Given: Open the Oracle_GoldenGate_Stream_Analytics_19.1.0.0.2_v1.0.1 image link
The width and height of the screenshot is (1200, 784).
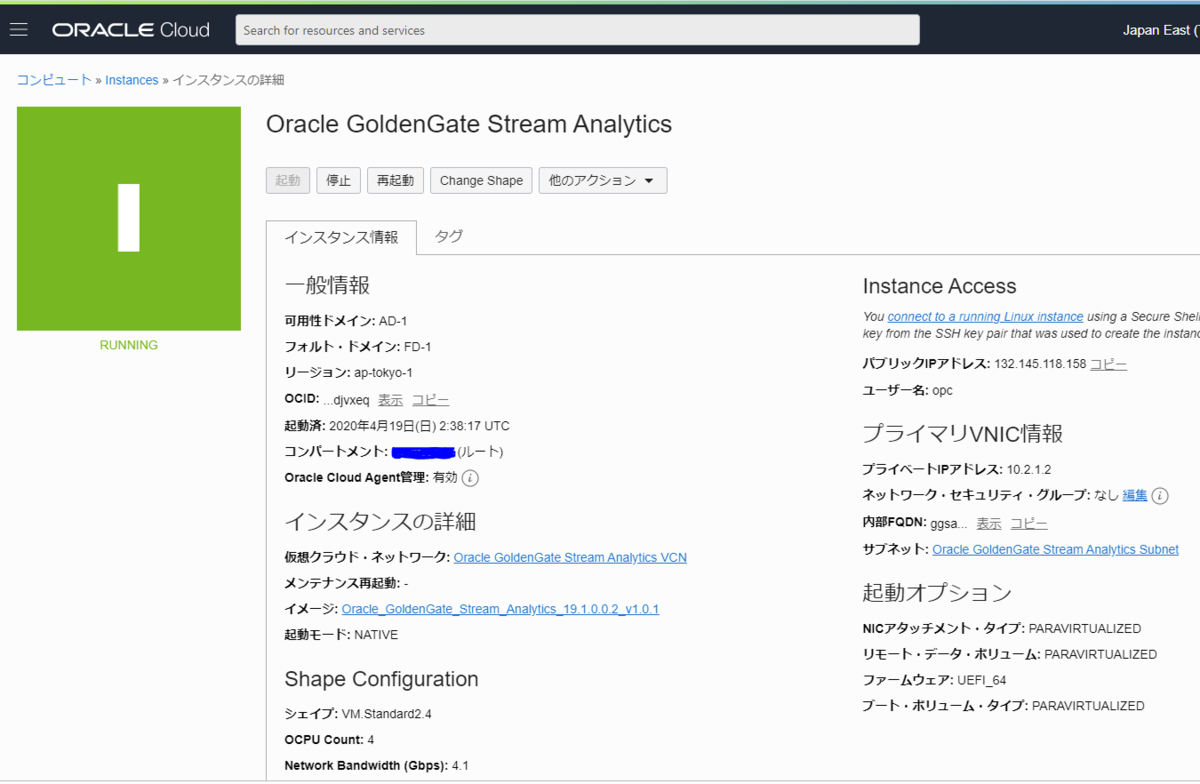Looking at the screenshot, I should pos(500,609).
